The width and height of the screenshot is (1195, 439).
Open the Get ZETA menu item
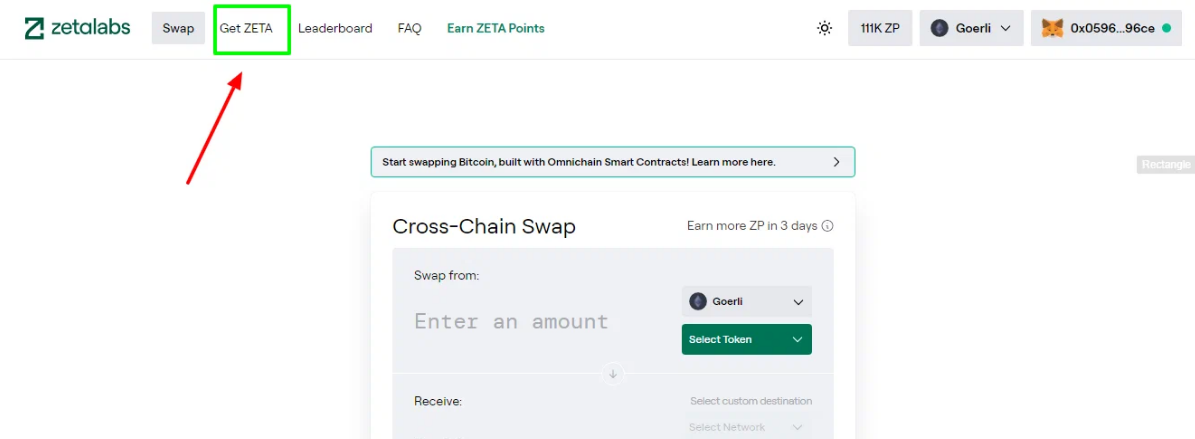(246, 28)
